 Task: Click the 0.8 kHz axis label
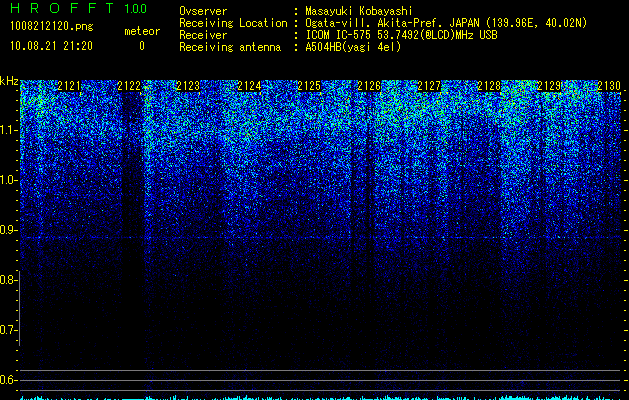[x=8, y=280]
